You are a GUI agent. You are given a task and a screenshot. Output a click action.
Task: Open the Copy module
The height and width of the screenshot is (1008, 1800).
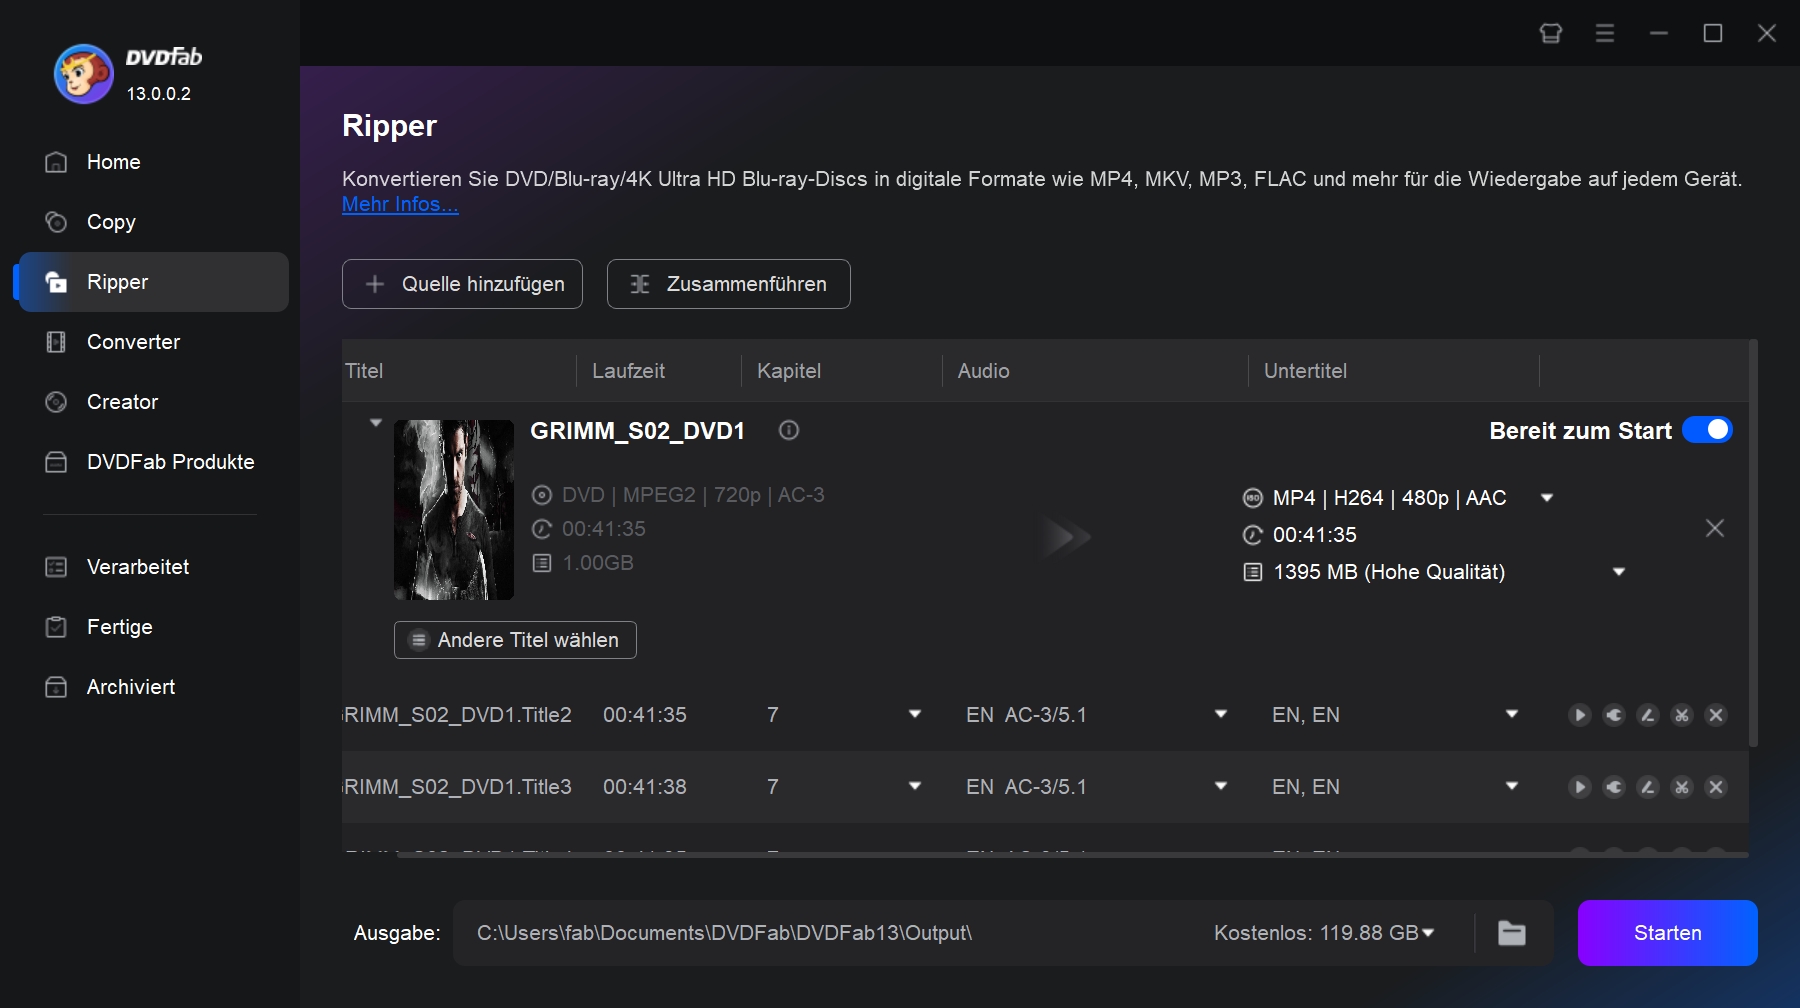coord(154,222)
